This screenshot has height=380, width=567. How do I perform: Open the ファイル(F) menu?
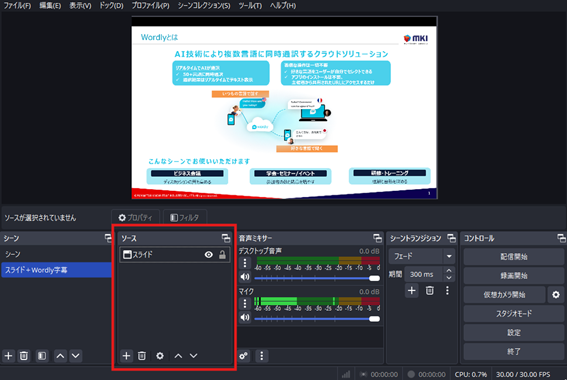click(17, 6)
